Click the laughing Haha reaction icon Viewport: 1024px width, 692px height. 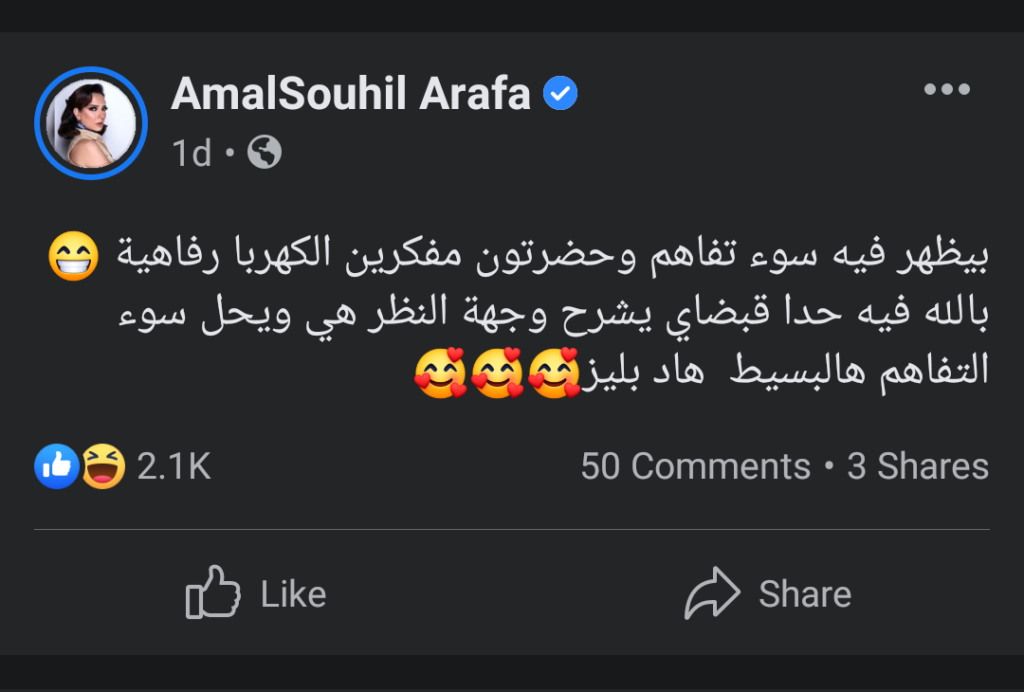pyautogui.click(x=103, y=466)
